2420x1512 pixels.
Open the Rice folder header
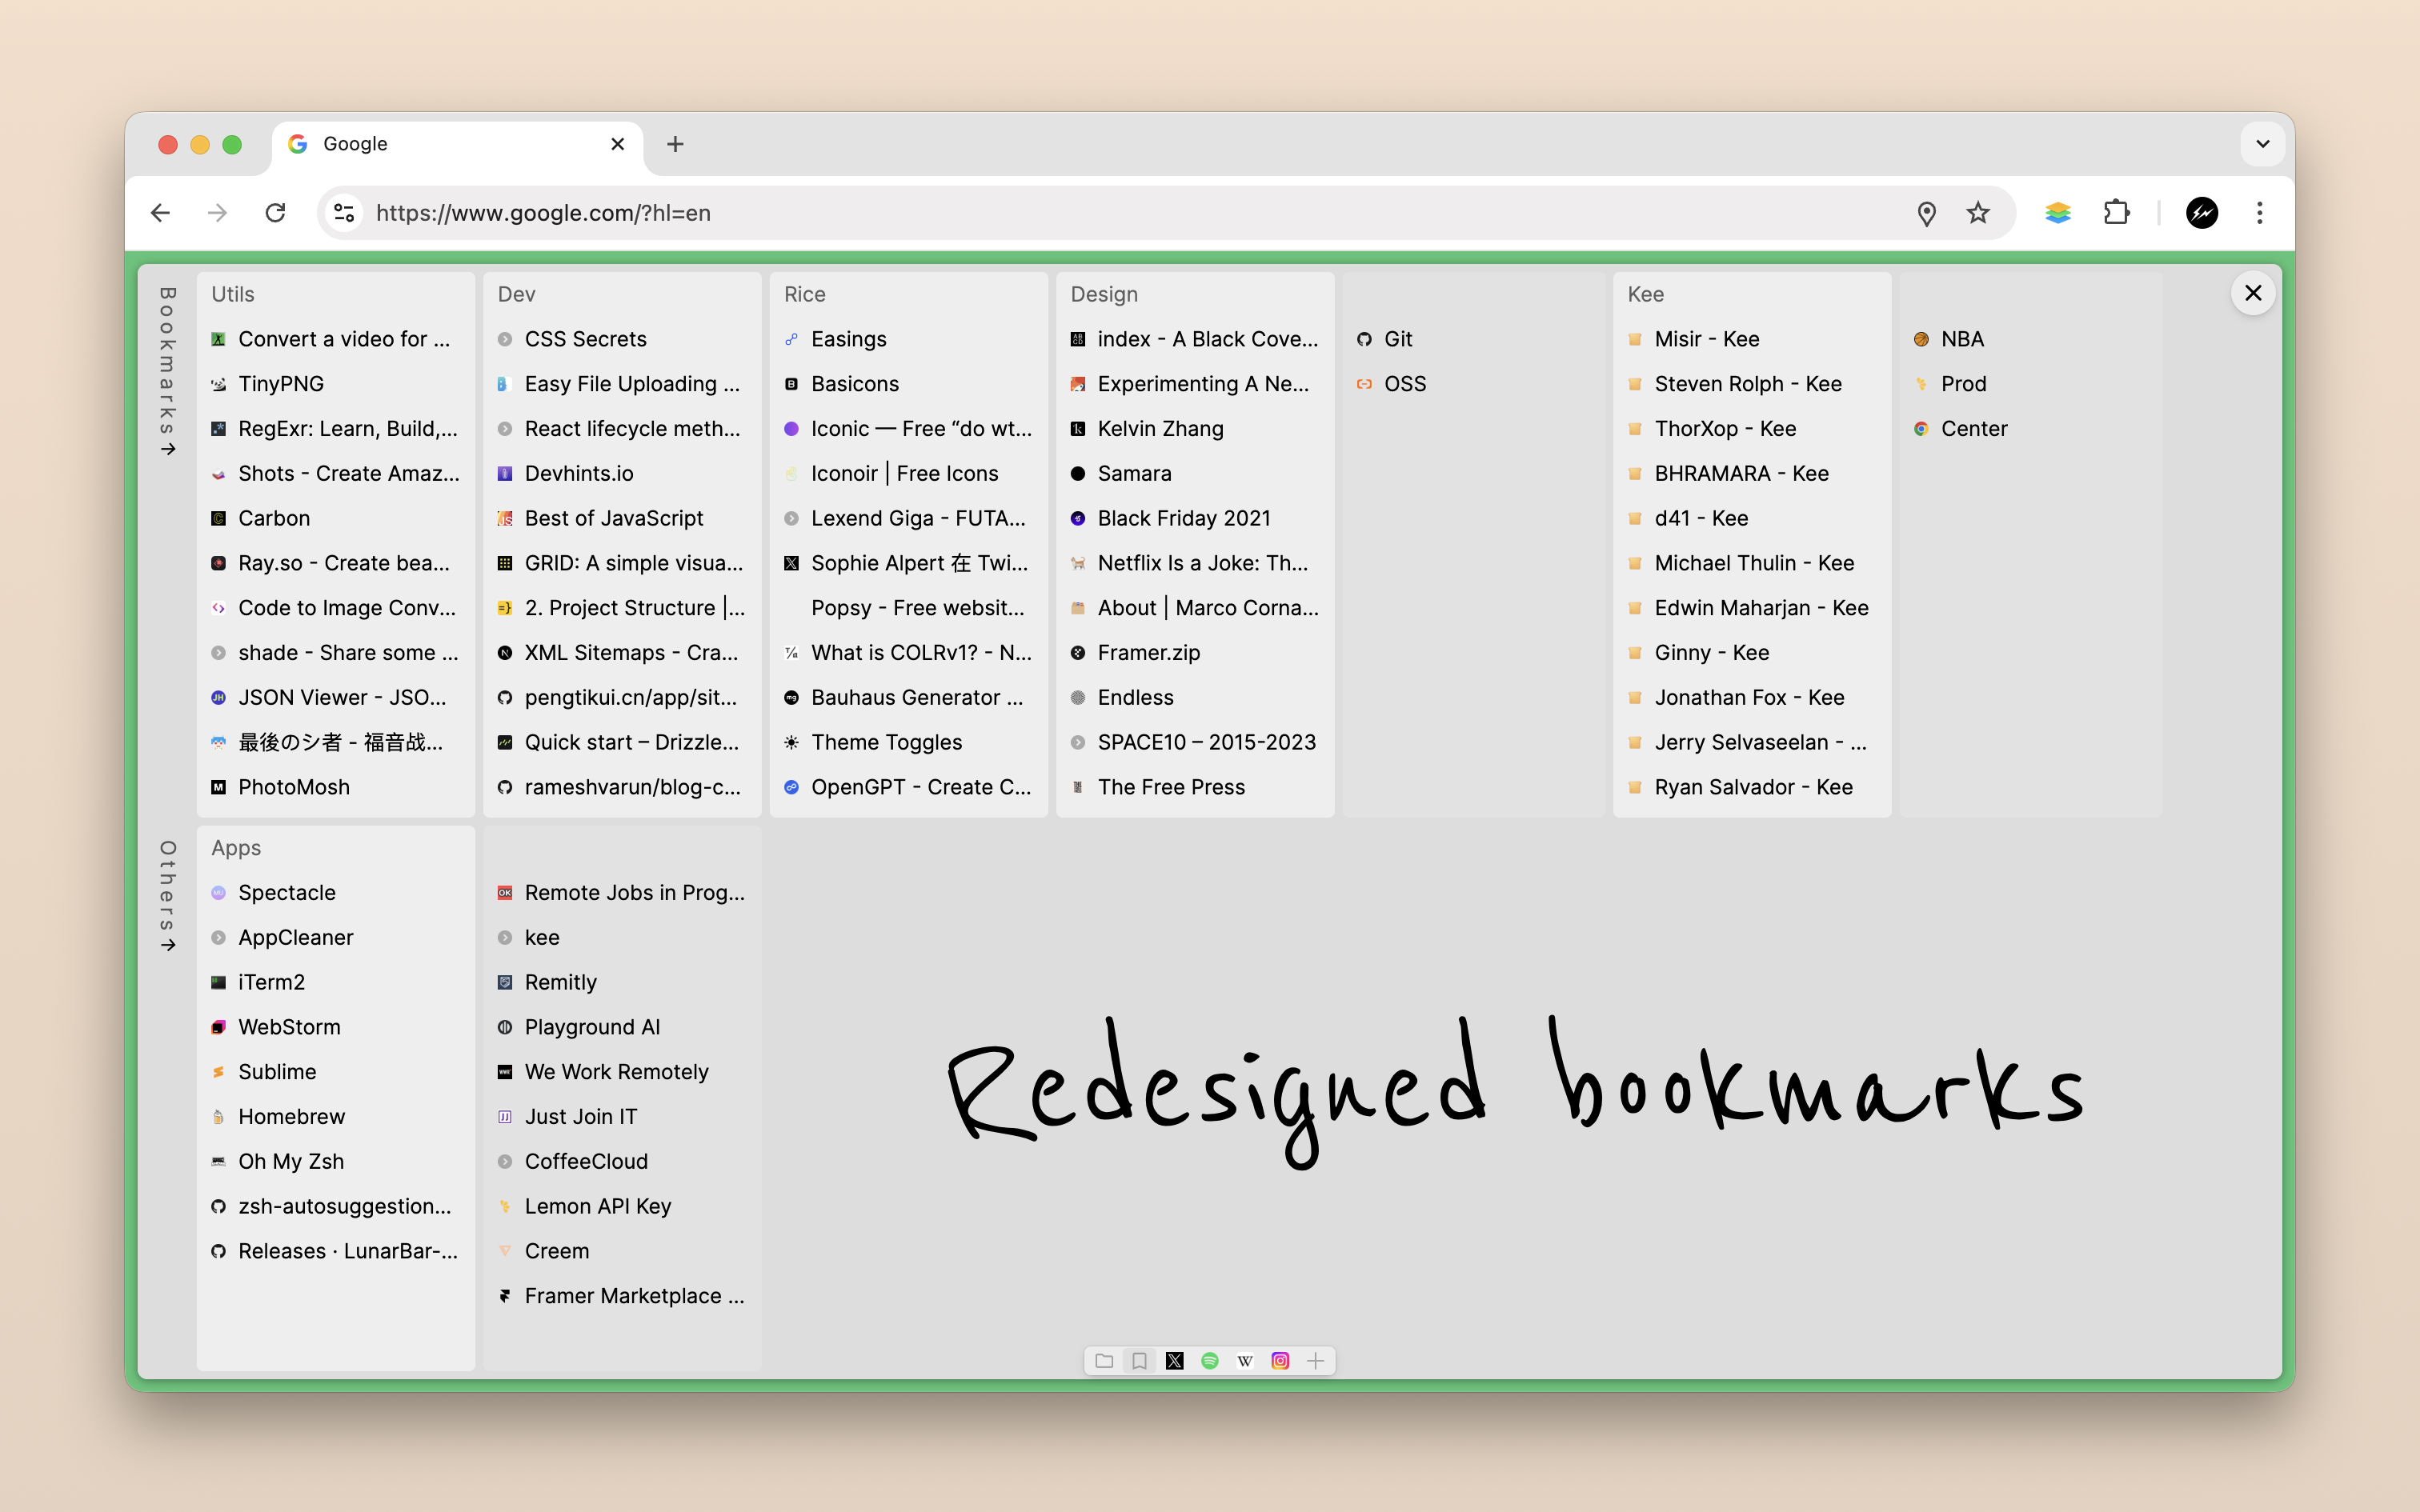tap(805, 294)
